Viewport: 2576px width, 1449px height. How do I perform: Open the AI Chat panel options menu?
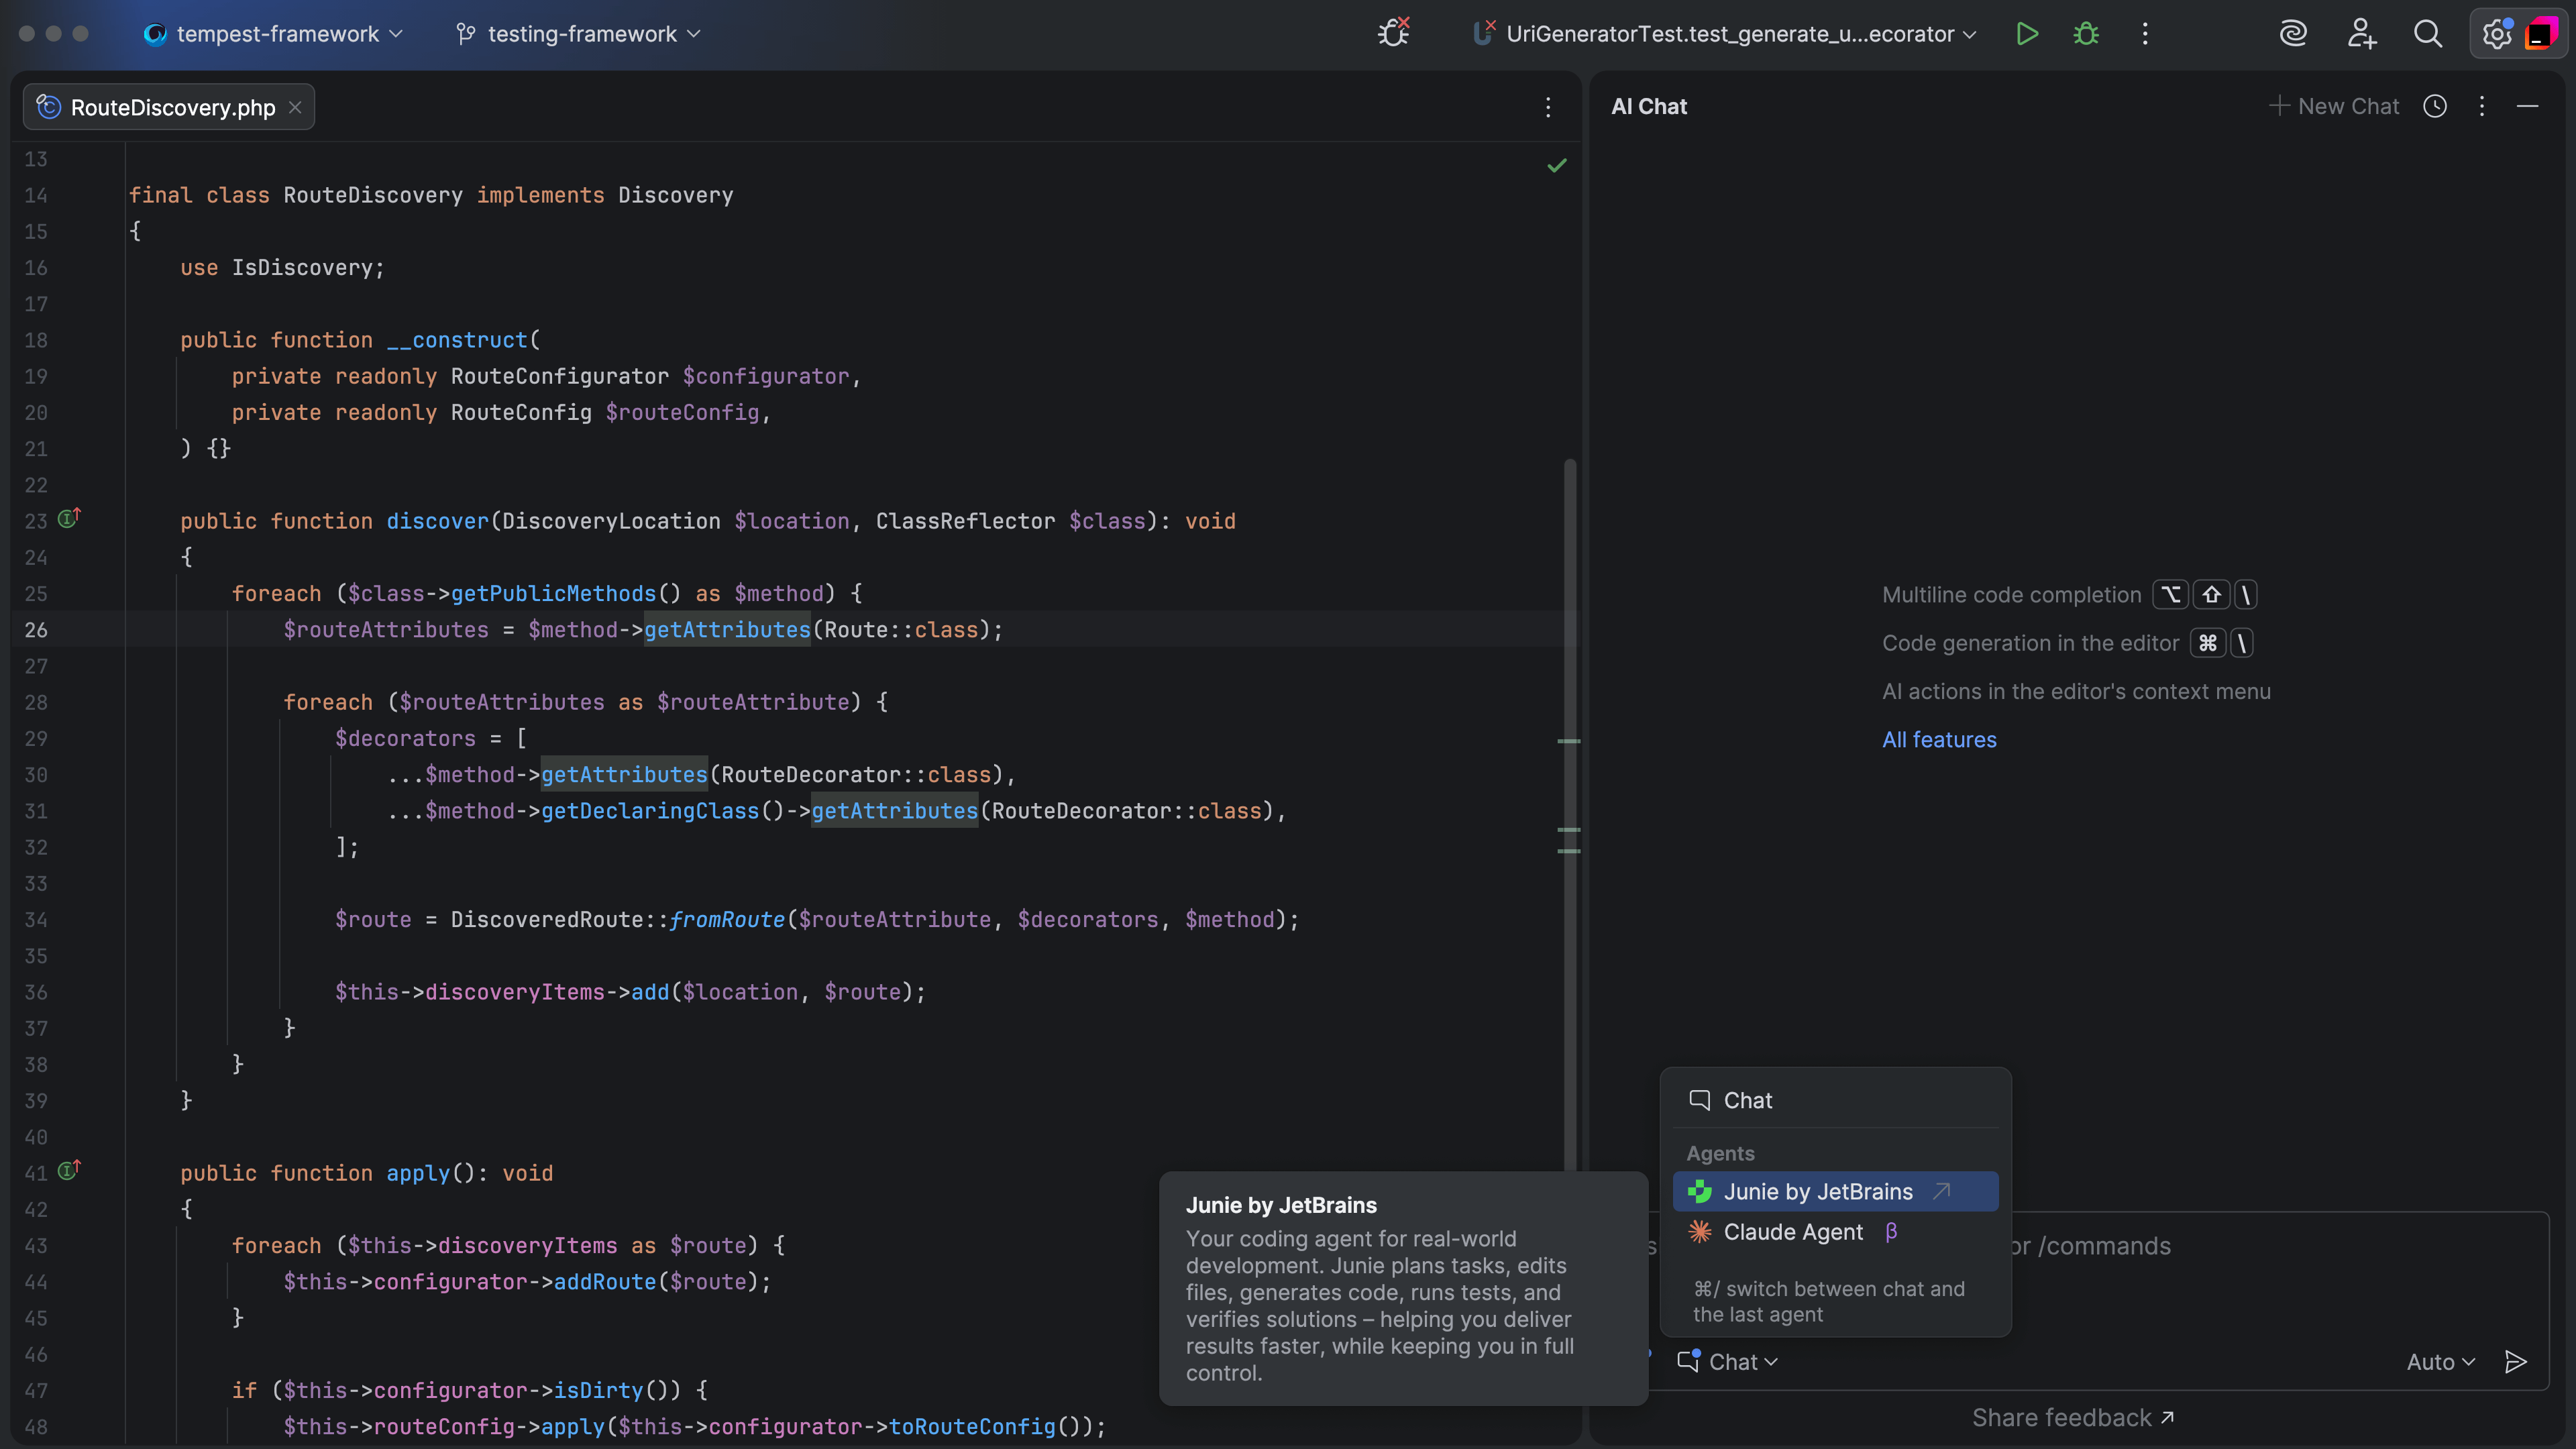tap(2482, 106)
